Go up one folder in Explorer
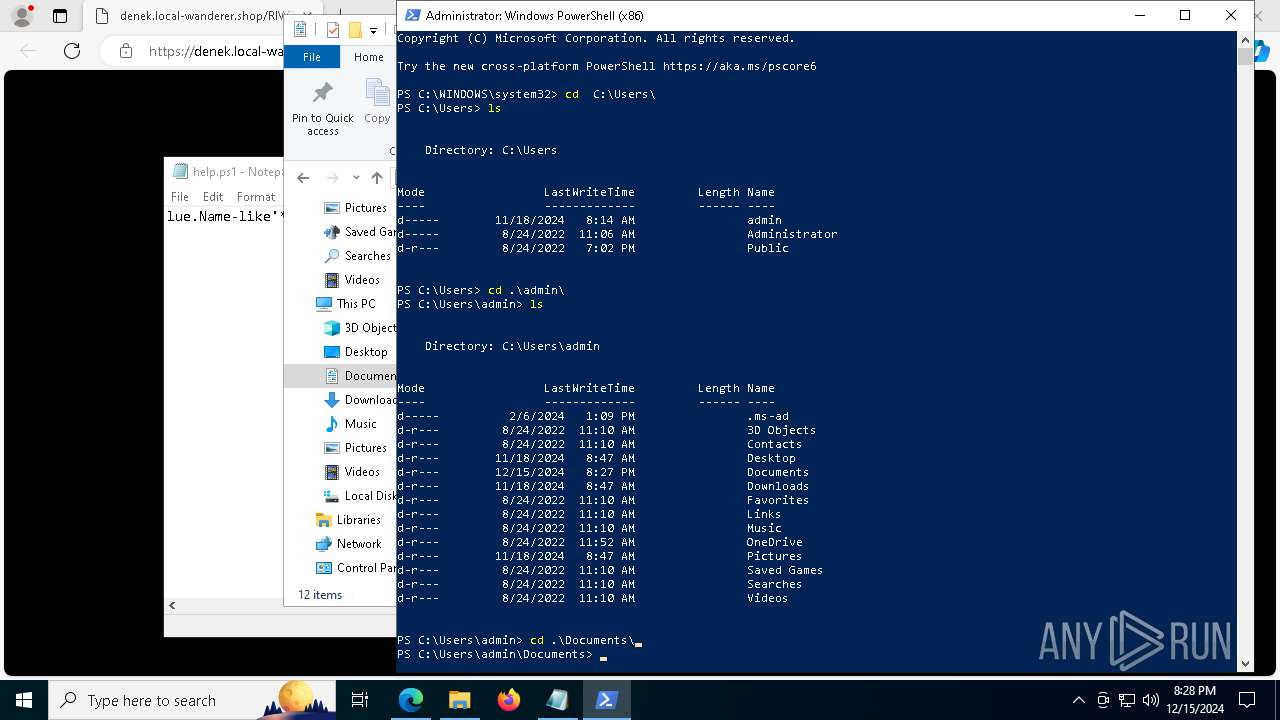The width and height of the screenshot is (1280, 720). 377,178
